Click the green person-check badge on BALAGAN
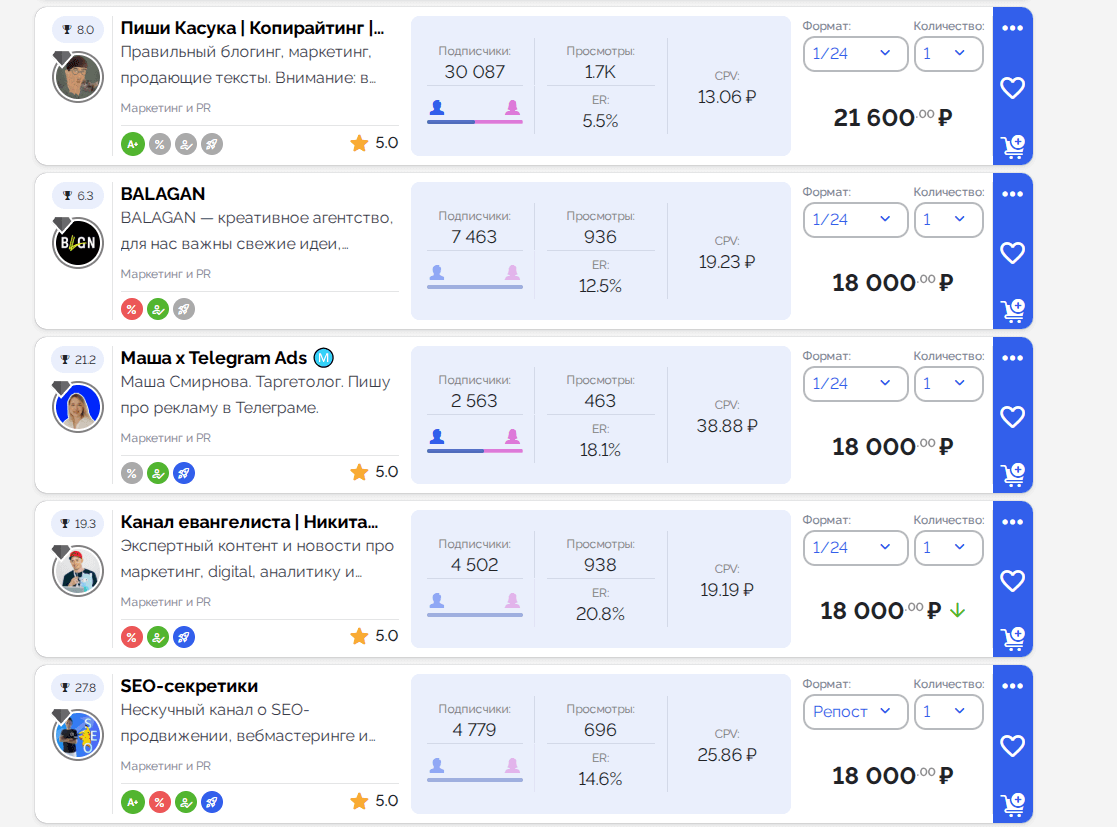This screenshot has height=827, width=1117. point(158,309)
